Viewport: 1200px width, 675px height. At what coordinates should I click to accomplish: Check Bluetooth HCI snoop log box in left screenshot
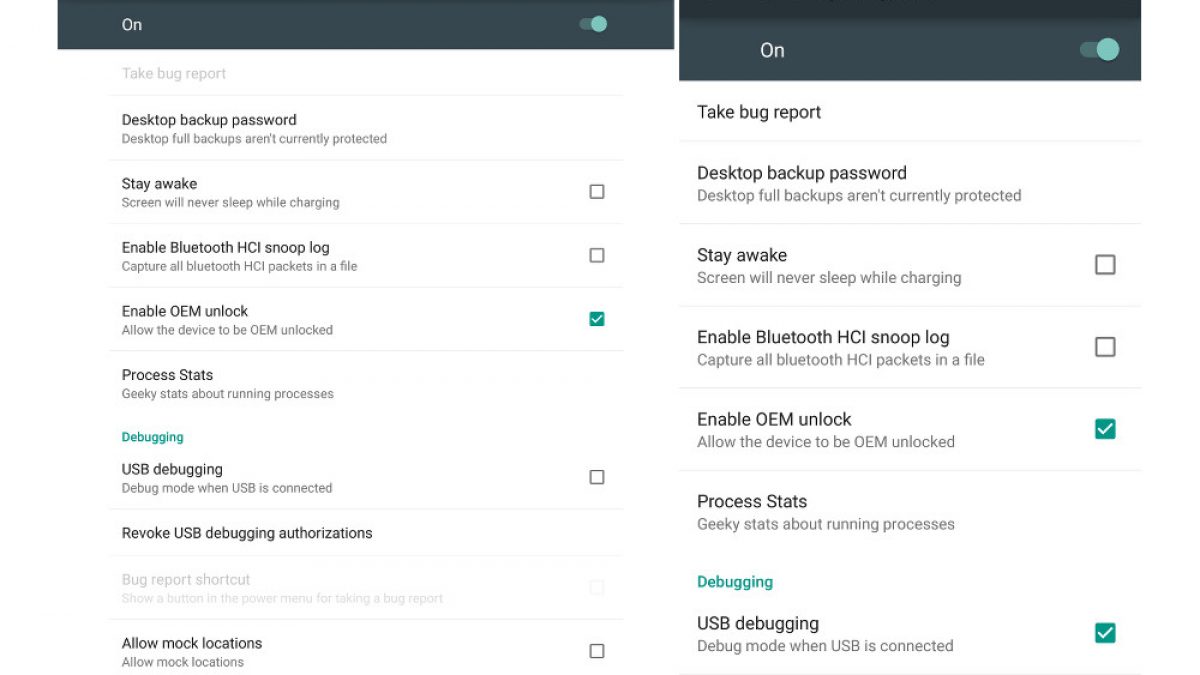tap(597, 256)
